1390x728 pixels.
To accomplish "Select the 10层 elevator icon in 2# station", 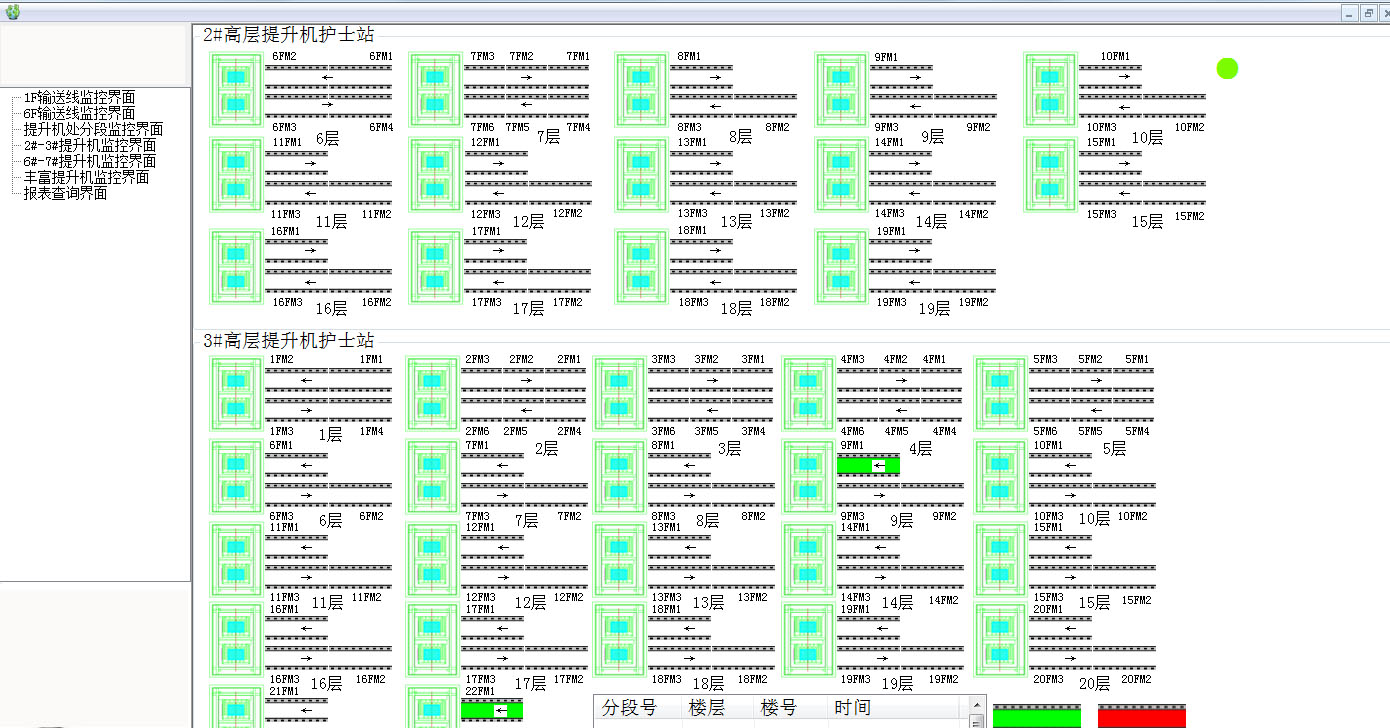I will [x=1049, y=90].
